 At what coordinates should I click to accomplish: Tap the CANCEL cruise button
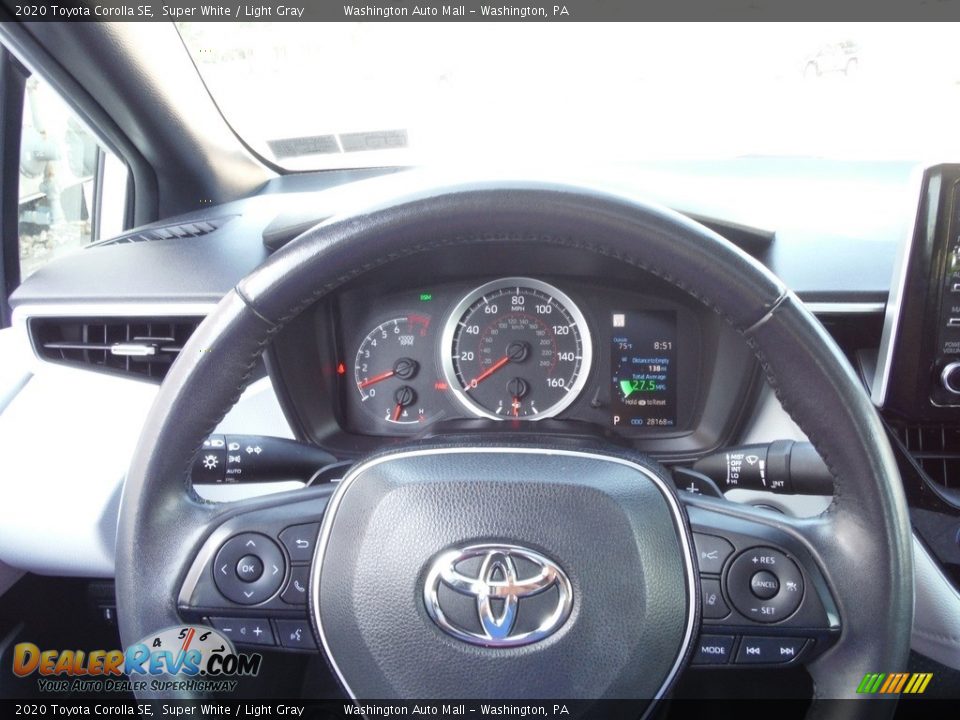coord(764,585)
